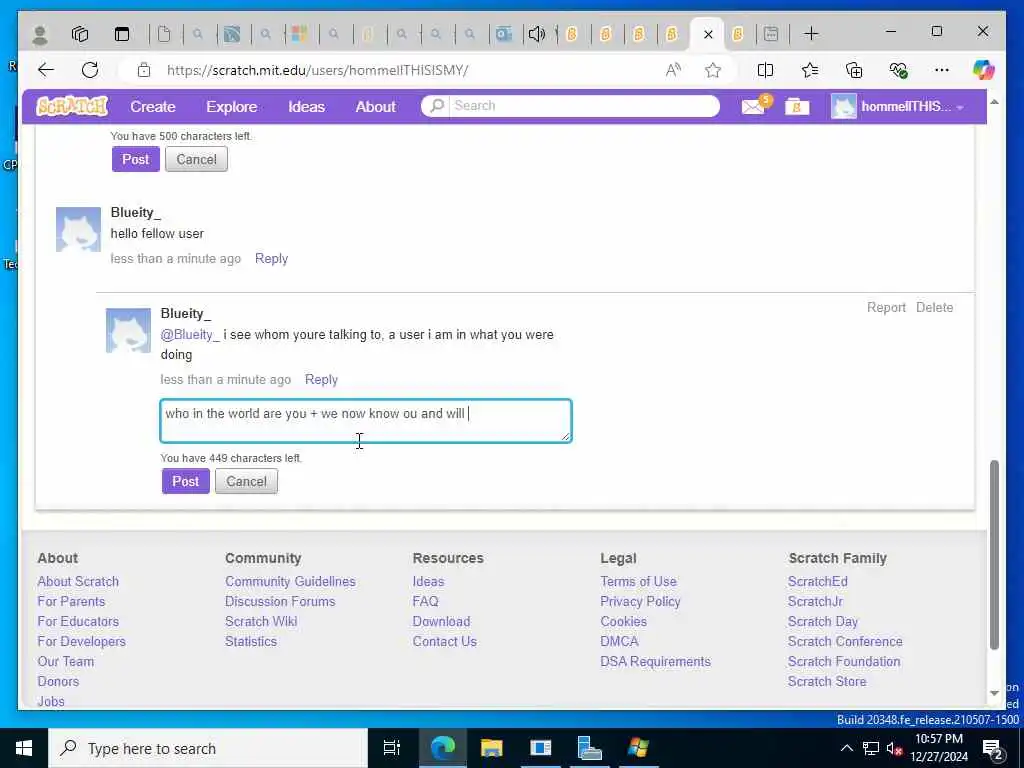Go back to previous page

pyautogui.click(x=46, y=70)
